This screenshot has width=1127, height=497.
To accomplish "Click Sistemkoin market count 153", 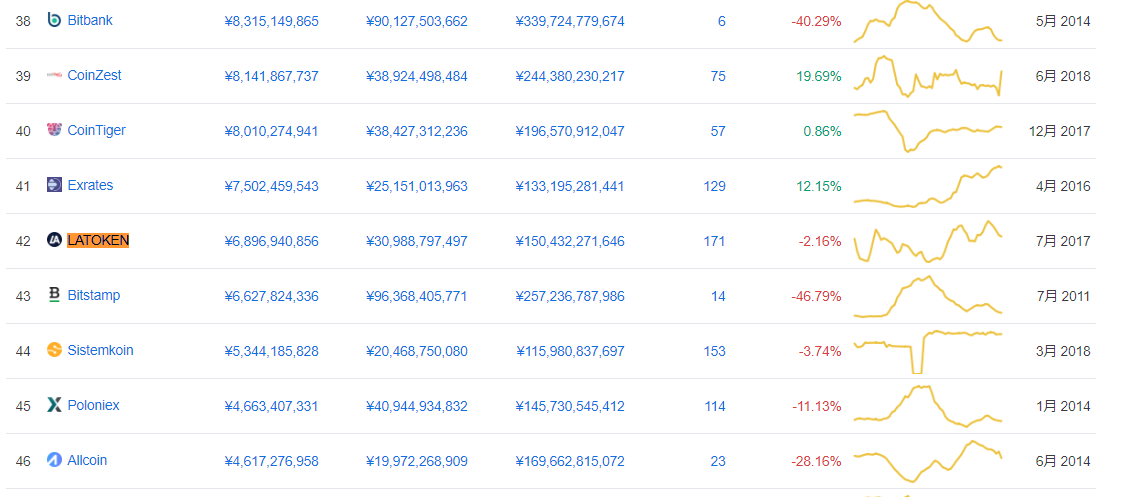I will 714,351.
